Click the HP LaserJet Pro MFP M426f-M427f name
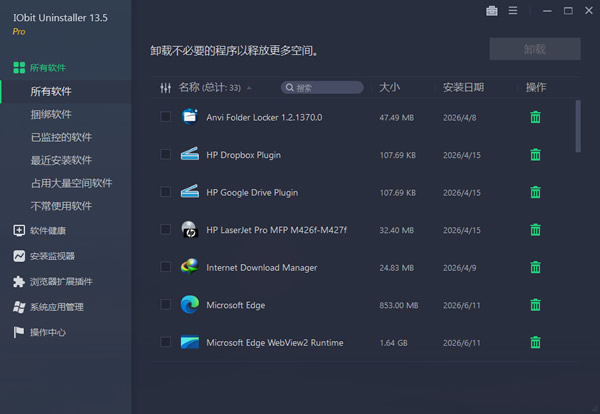The image size is (600, 414). 276,230
